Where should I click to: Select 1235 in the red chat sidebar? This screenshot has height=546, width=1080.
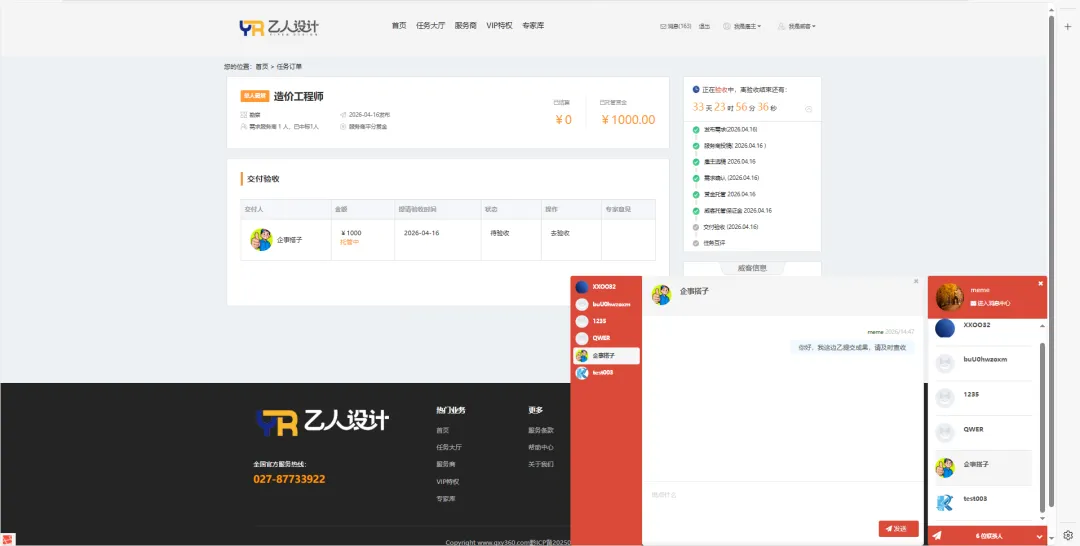[x=606, y=321]
